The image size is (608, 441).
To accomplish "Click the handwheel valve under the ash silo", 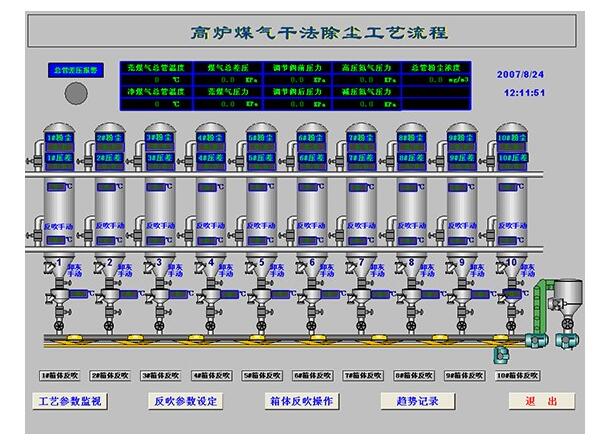I will [x=568, y=323].
